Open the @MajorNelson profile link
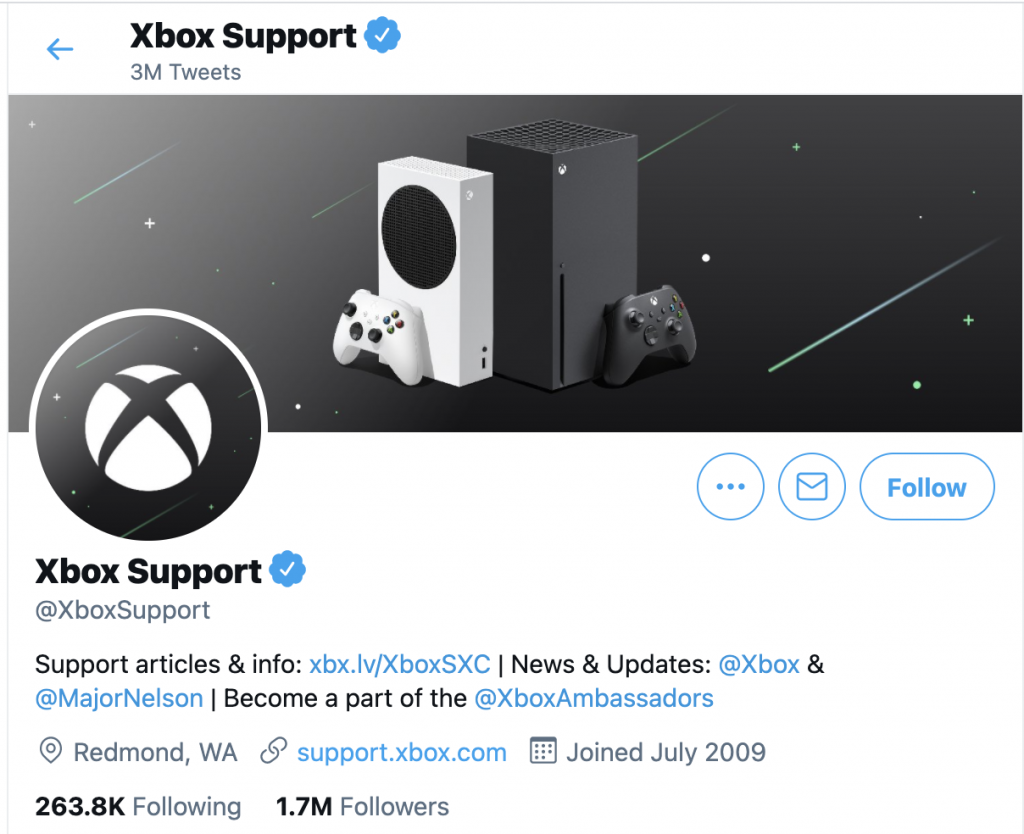The width and height of the screenshot is (1024, 834). (119, 698)
